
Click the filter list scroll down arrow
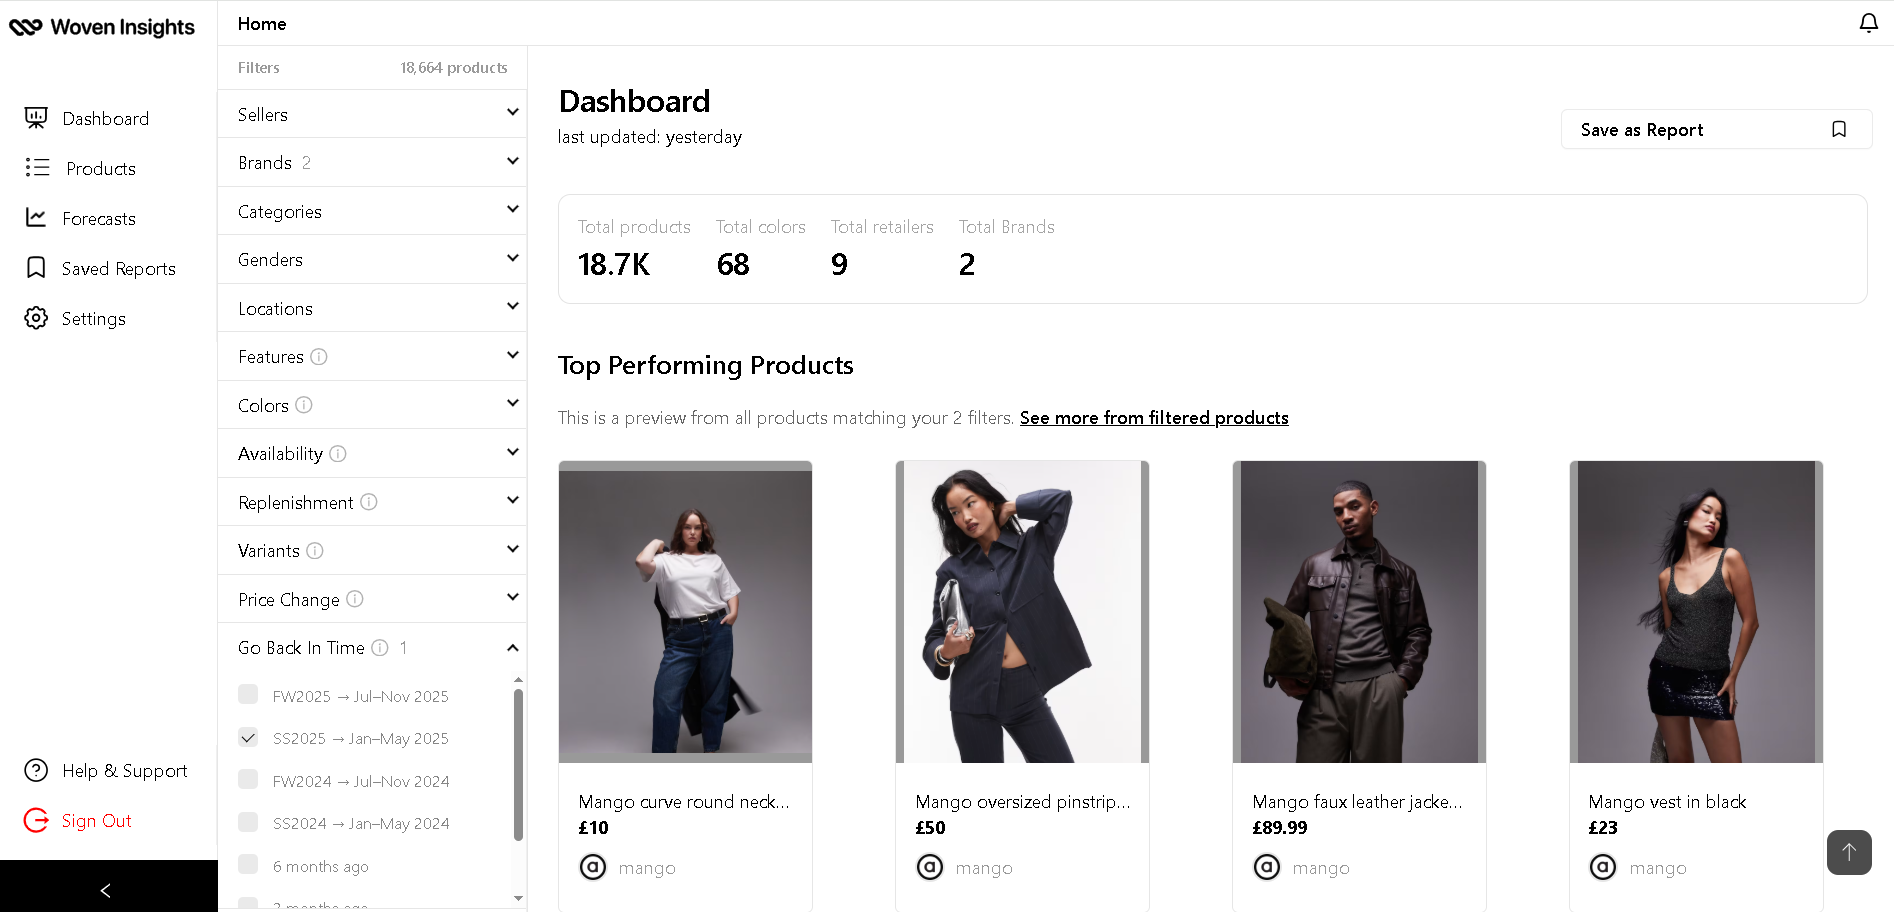click(518, 898)
